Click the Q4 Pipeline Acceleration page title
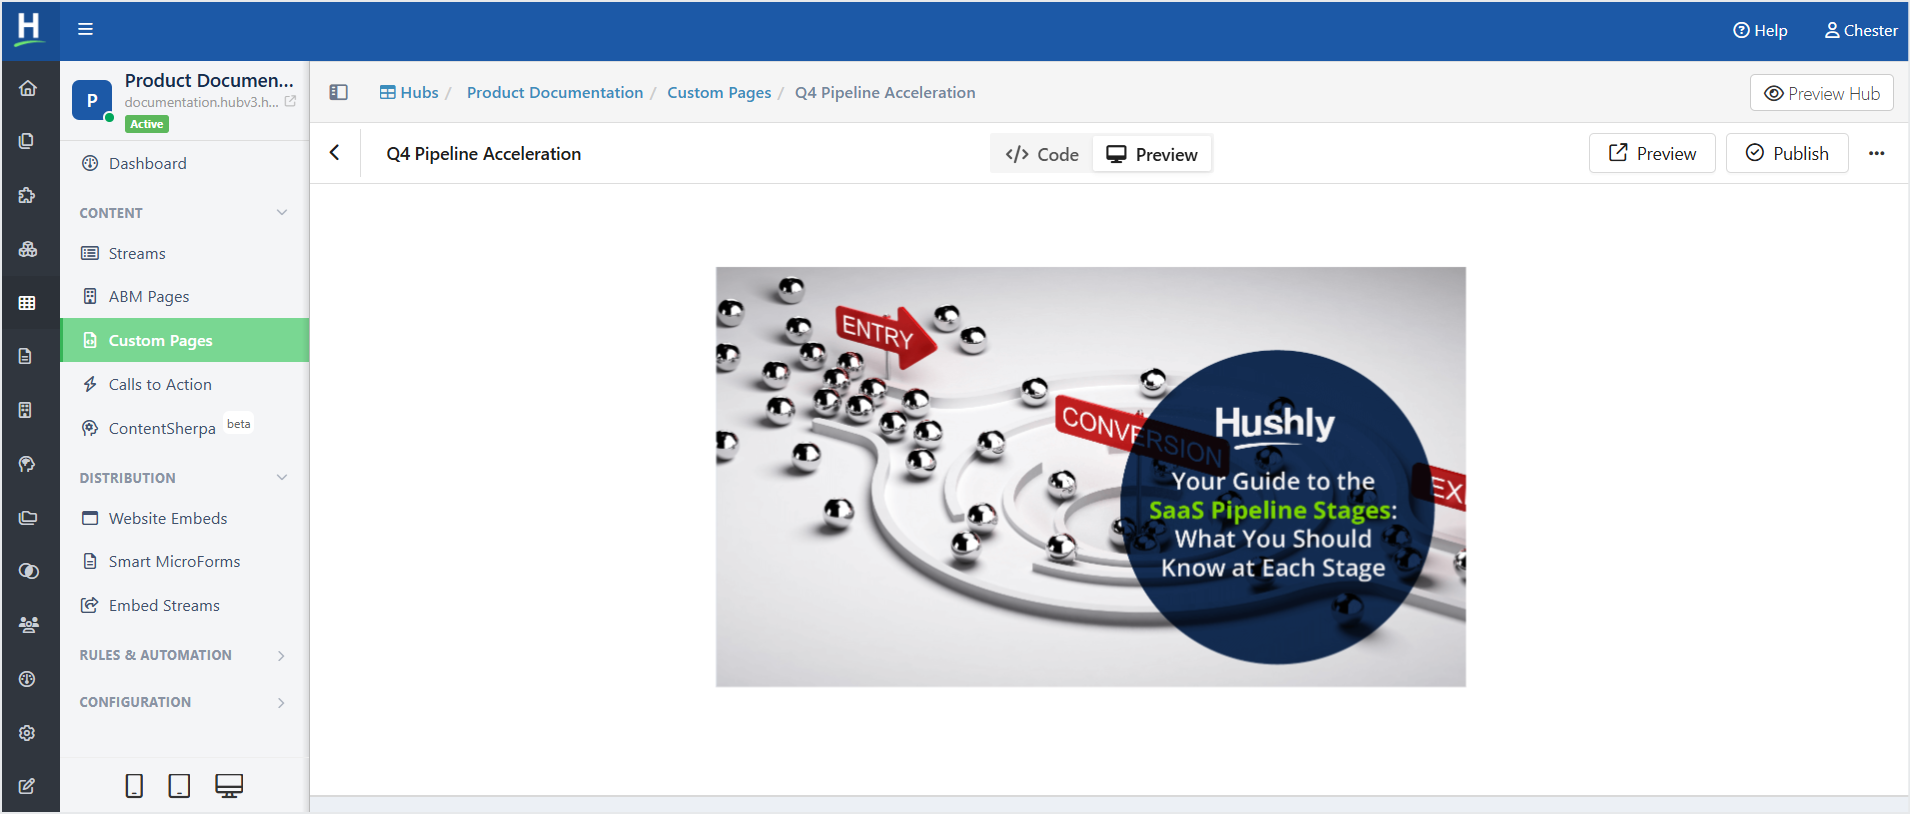Viewport: 1910px width, 814px height. pyautogui.click(x=484, y=153)
